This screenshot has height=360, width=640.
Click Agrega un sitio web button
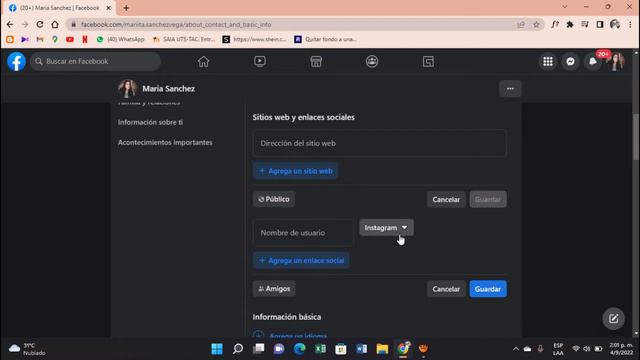click(x=296, y=171)
